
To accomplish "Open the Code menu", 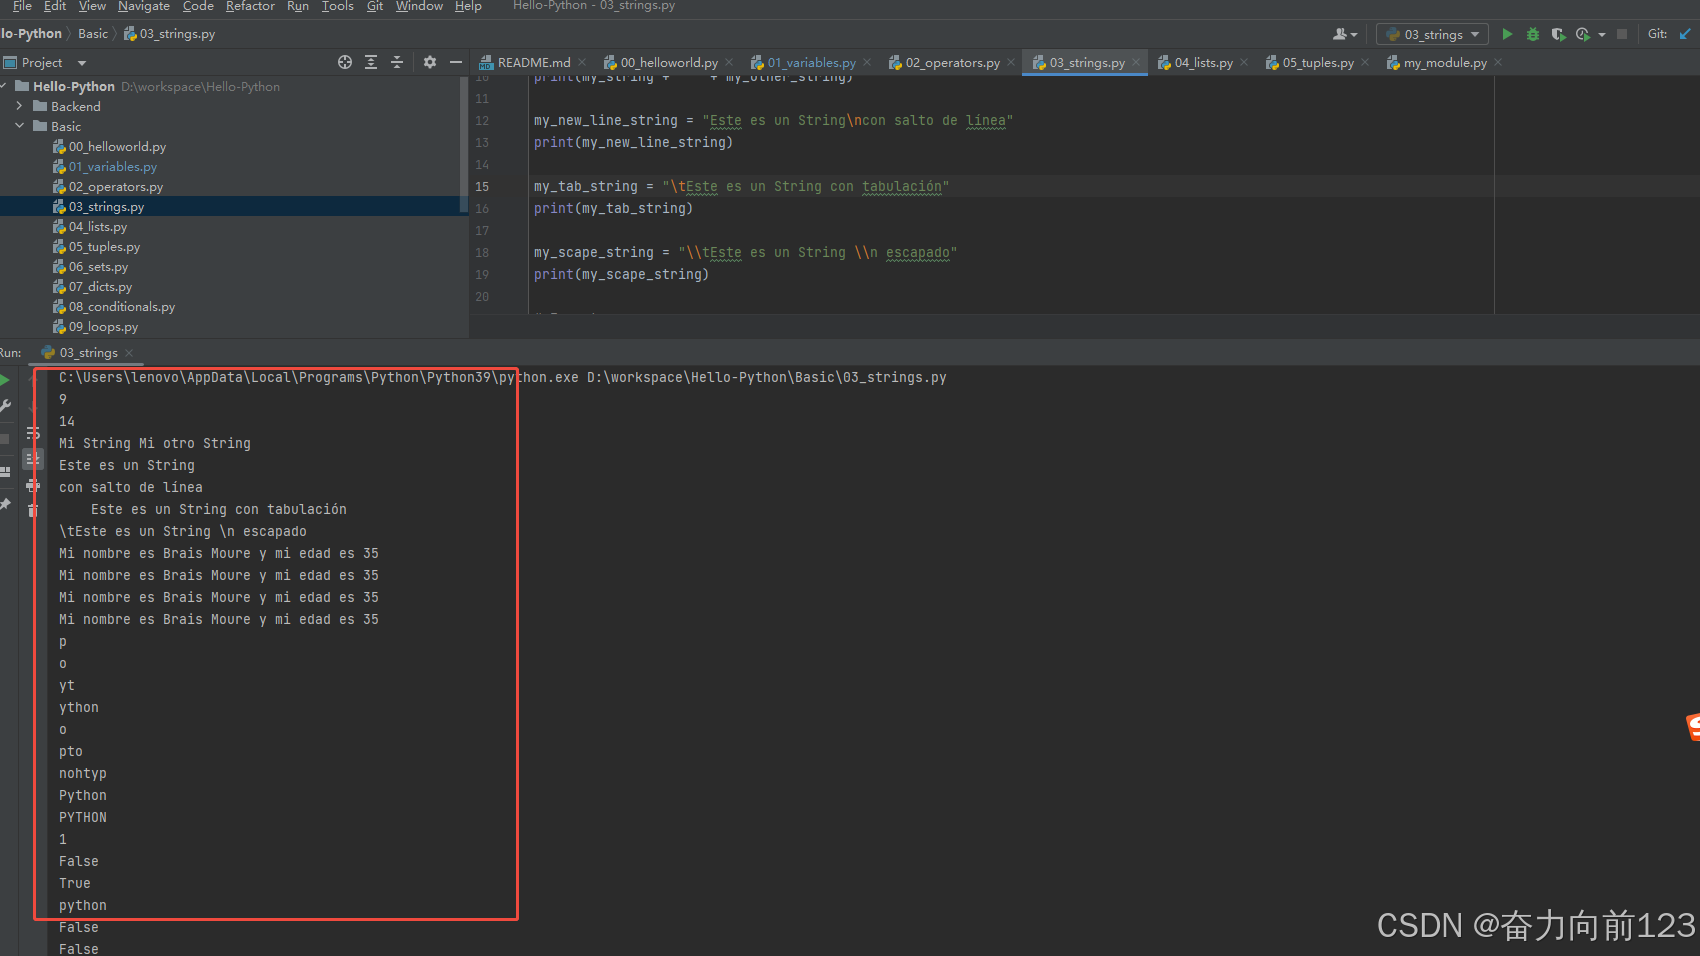I will pyautogui.click(x=198, y=6).
